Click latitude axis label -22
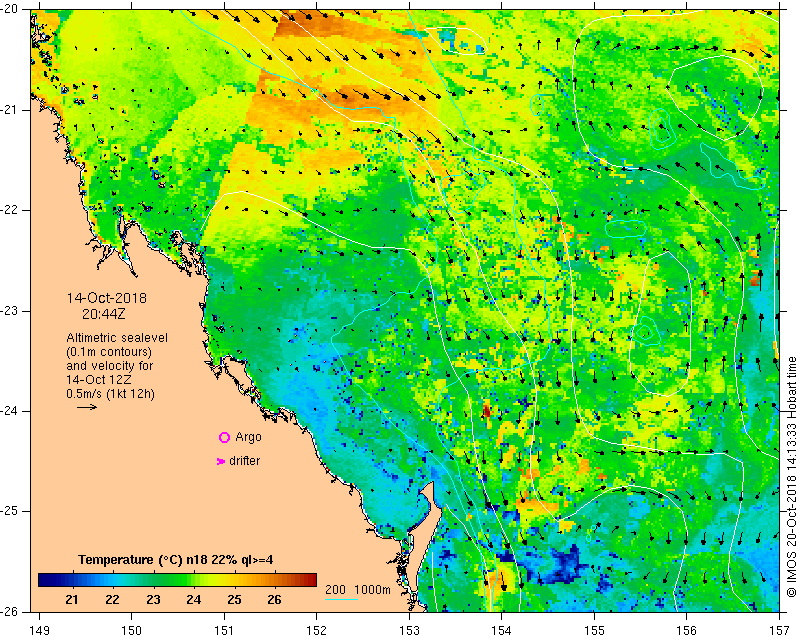The image size is (800, 640). pos(11,210)
